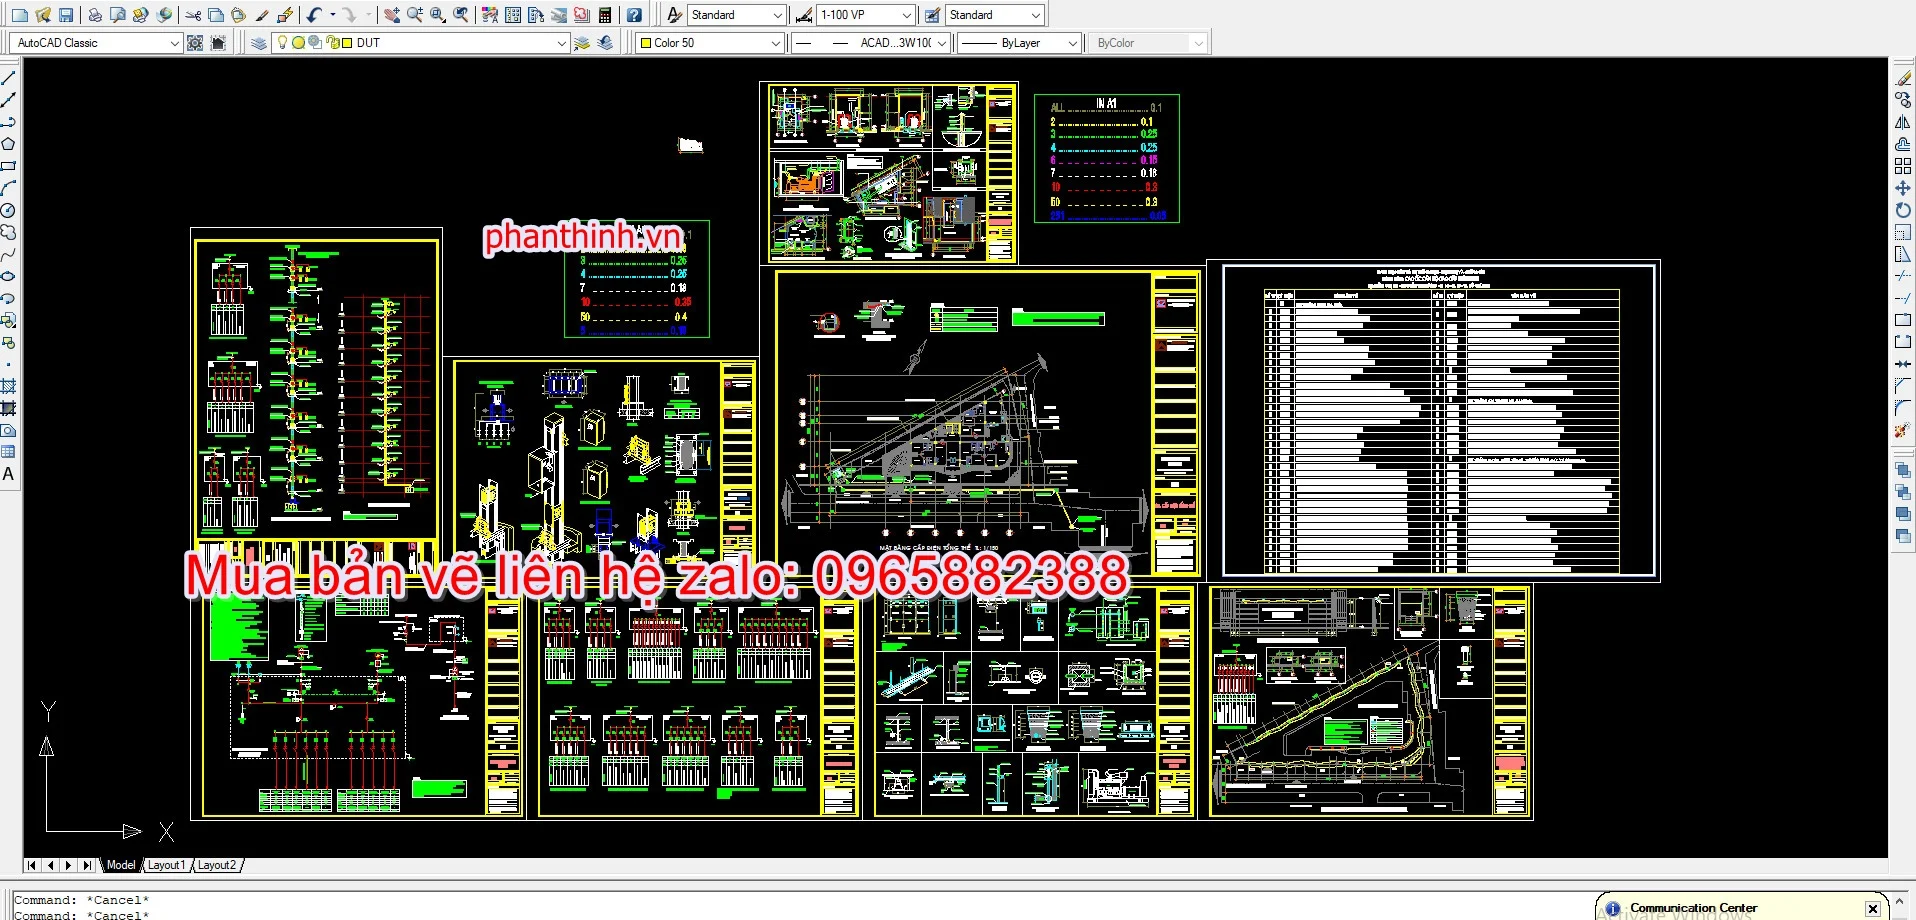1916x920 pixels.
Task: Click Make Object's Layer Current icon
Action: (x=582, y=43)
